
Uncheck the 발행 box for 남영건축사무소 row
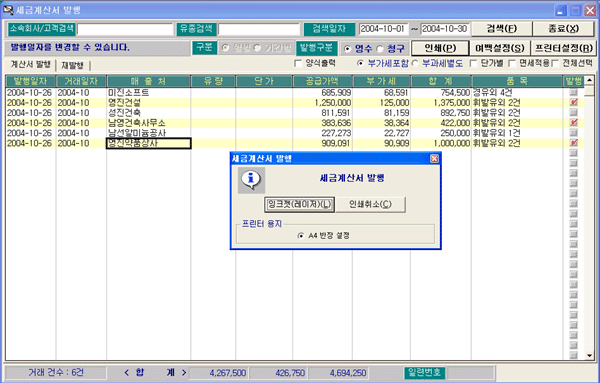(x=574, y=122)
